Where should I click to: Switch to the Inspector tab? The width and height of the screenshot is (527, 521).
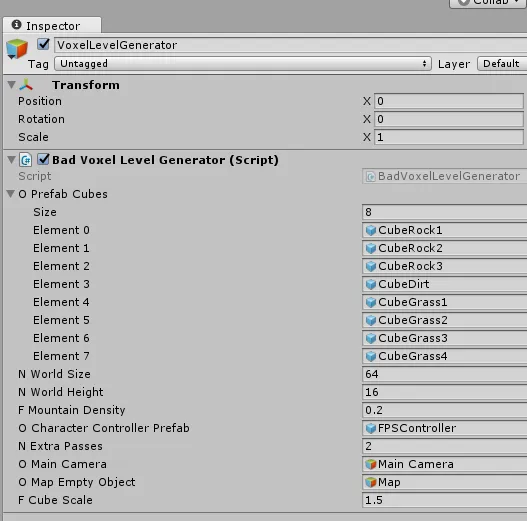(52, 25)
